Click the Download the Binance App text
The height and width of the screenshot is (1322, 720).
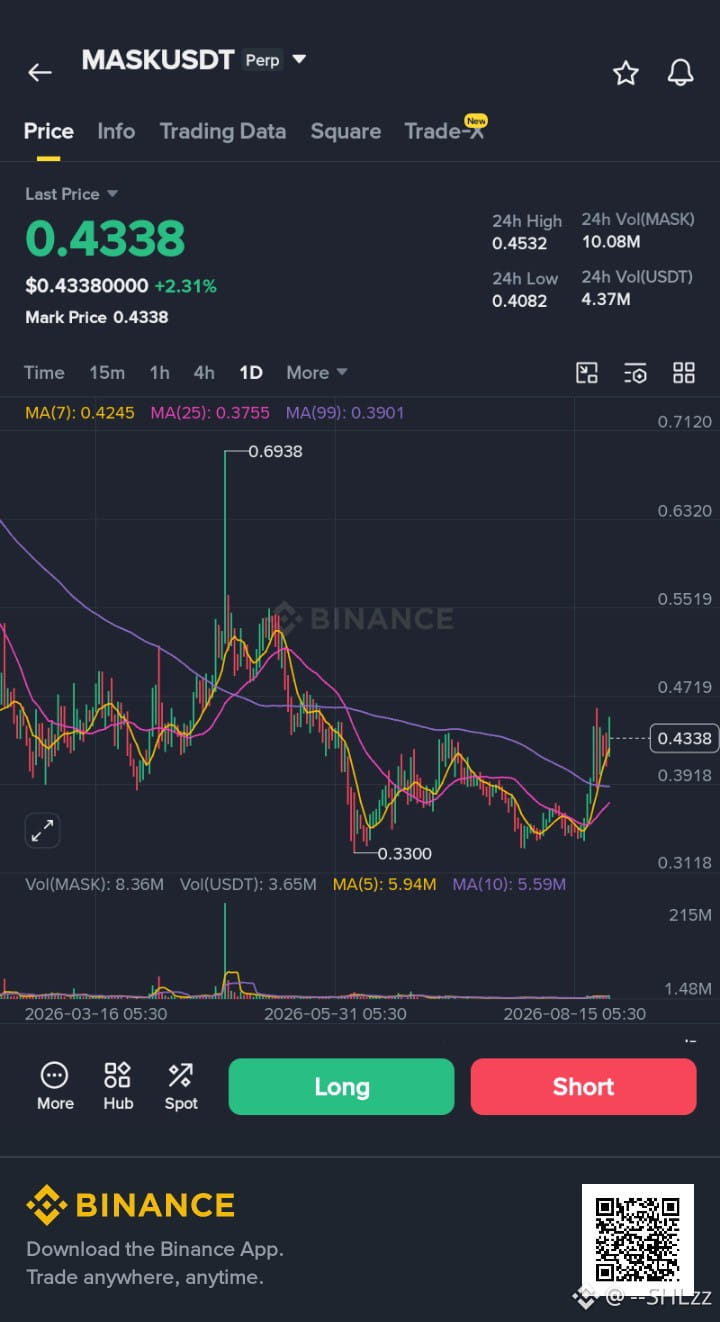click(x=155, y=1249)
